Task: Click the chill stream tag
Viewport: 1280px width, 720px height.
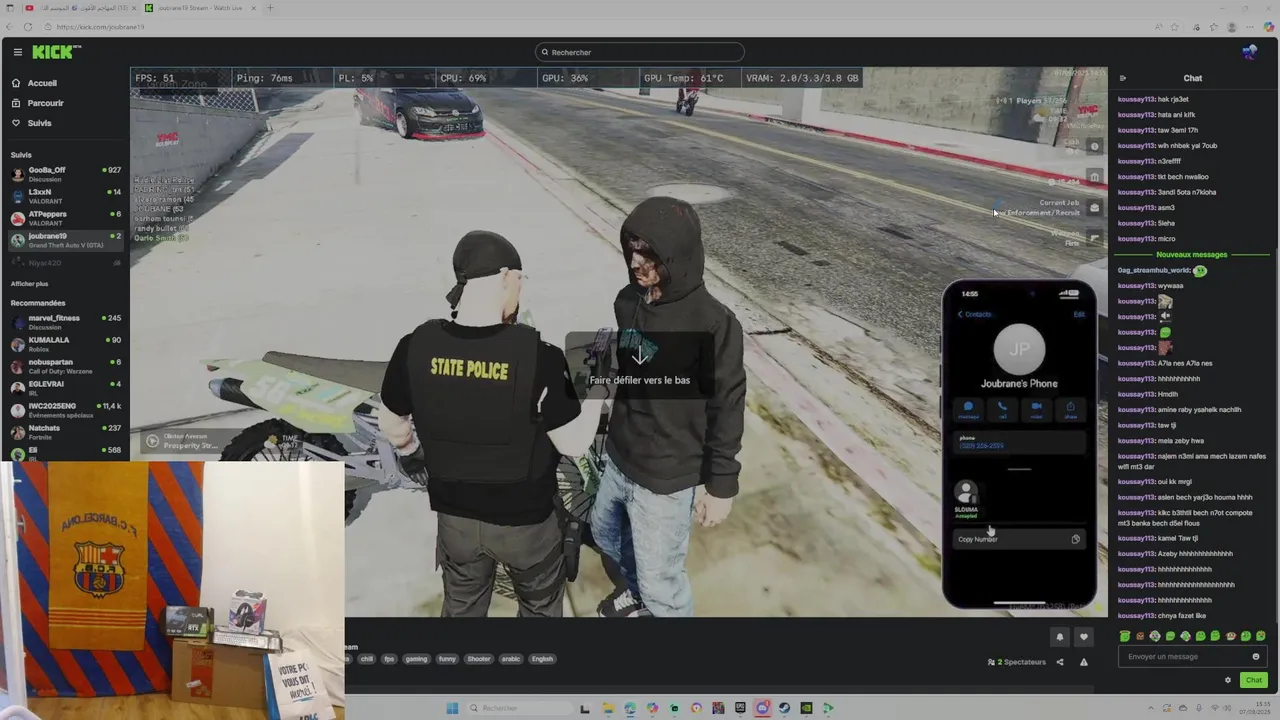Action: click(x=367, y=659)
